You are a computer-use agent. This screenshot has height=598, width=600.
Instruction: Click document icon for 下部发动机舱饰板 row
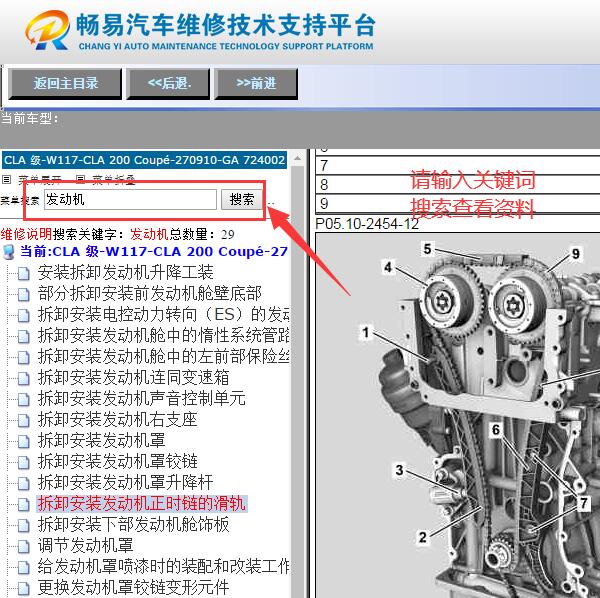click(x=23, y=525)
